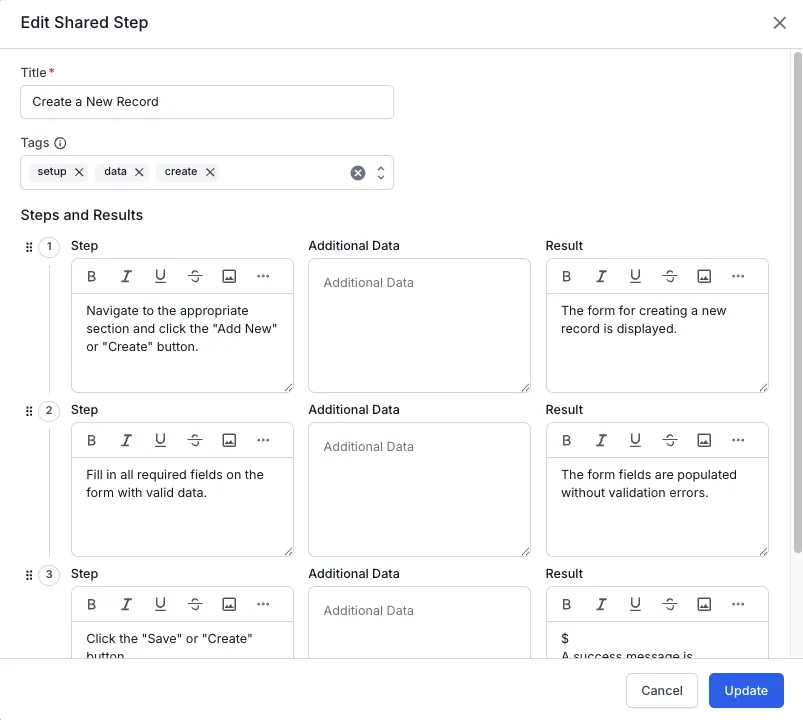Apply strikethrough in the second Result editor
803x720 pixels.
pos(670,440)
